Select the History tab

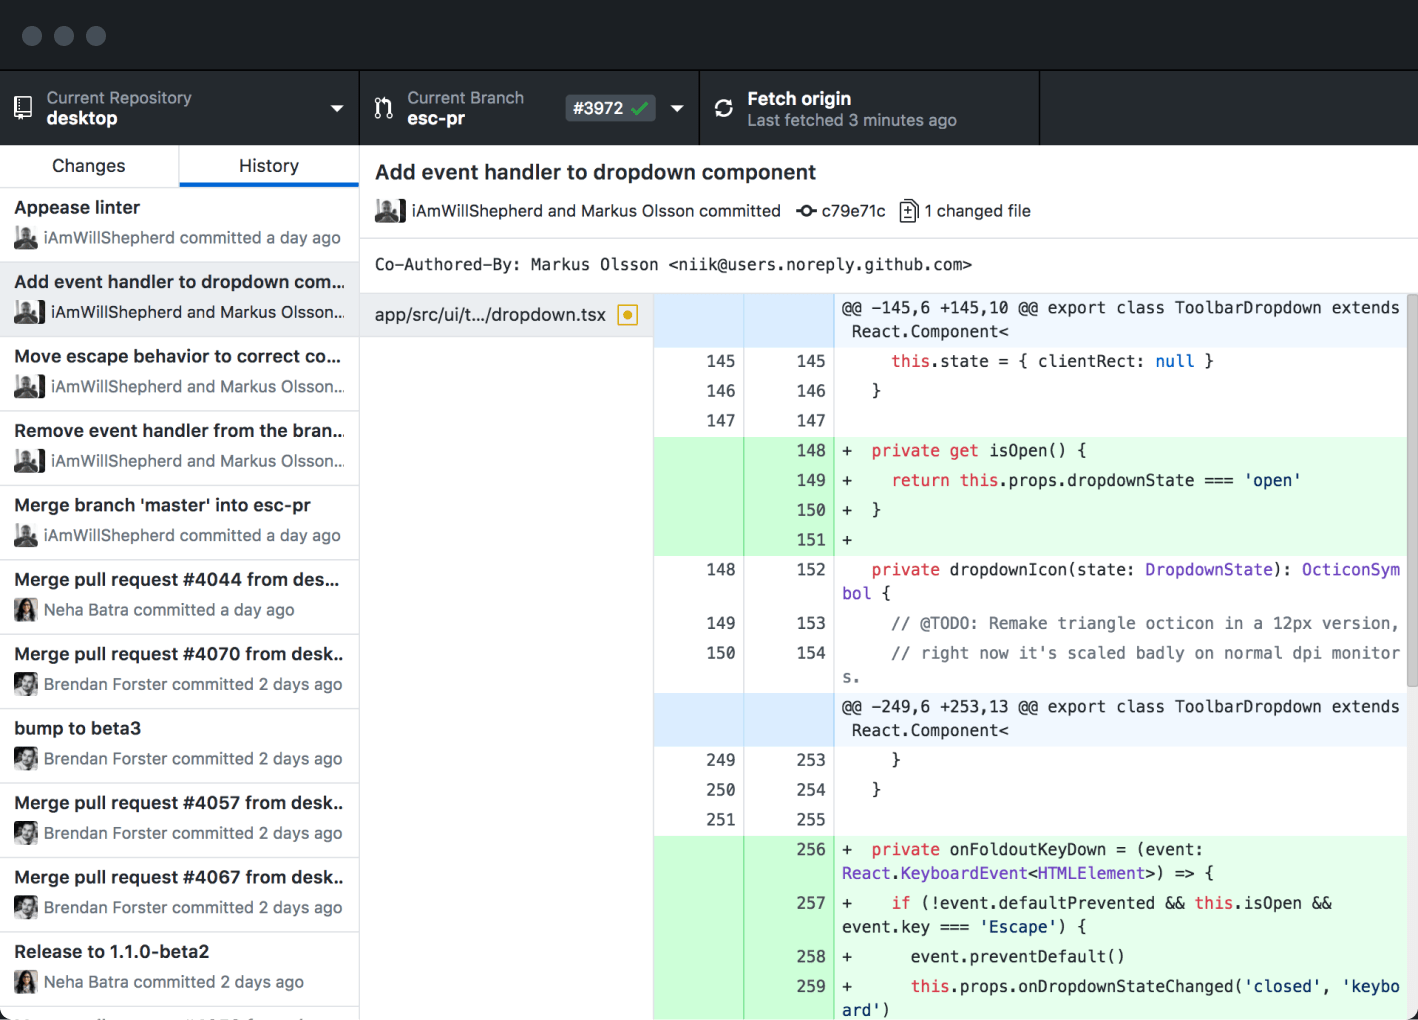coord(268,165)
